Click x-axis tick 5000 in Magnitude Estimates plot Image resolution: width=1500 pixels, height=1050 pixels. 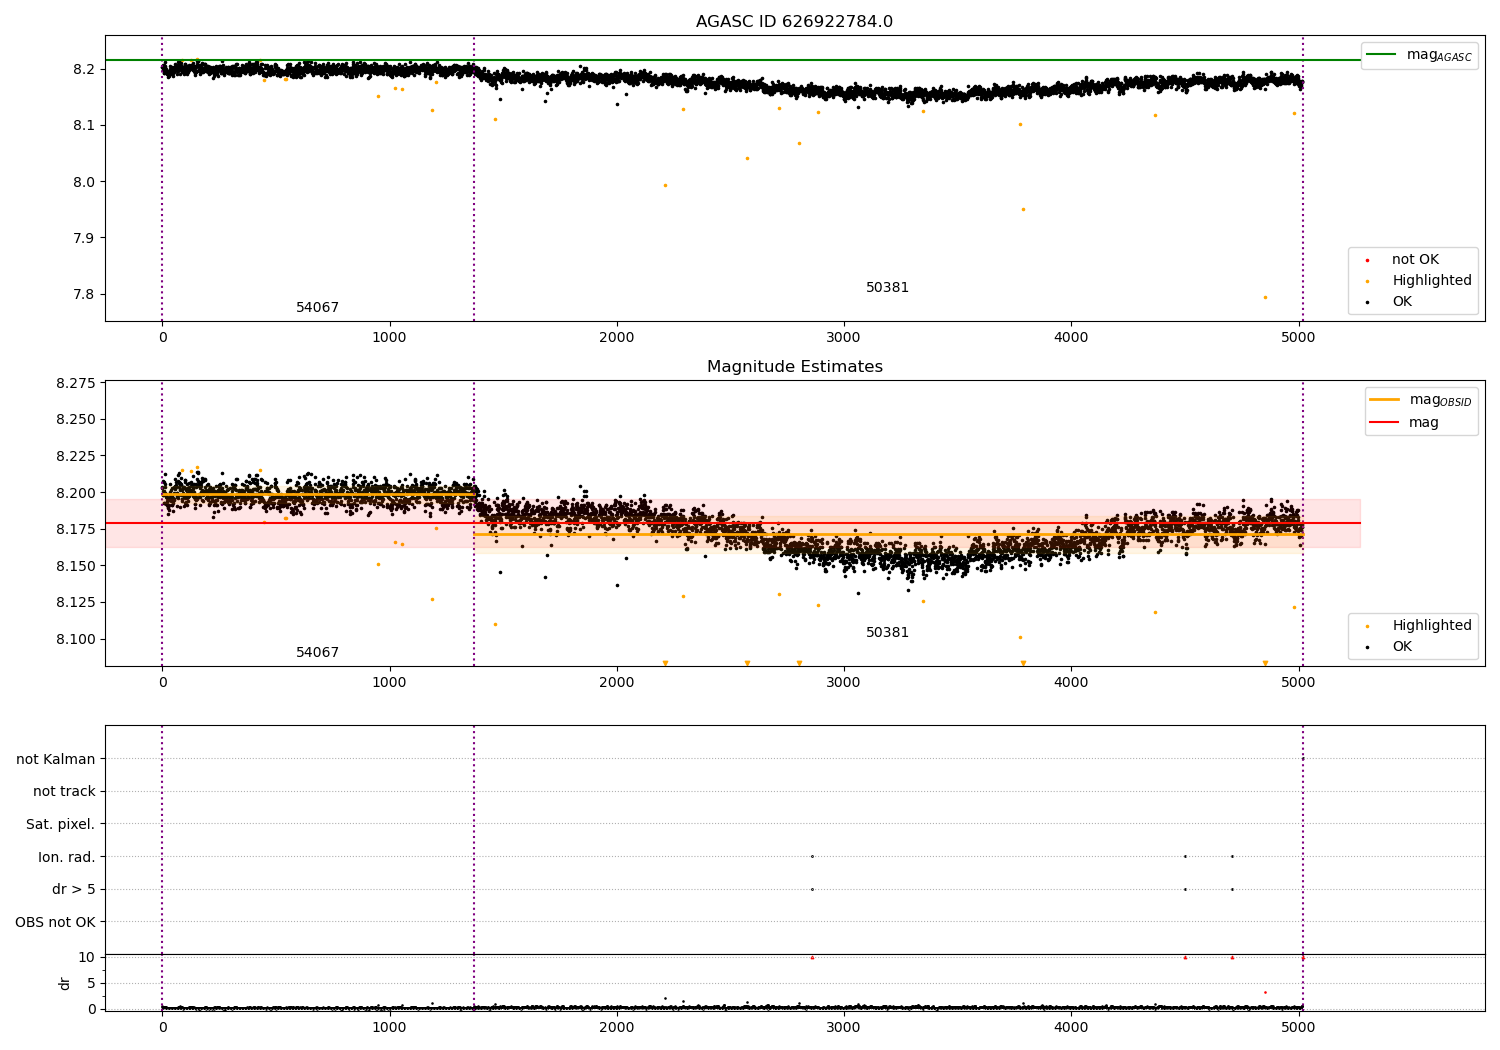[x=1299, y=683]
